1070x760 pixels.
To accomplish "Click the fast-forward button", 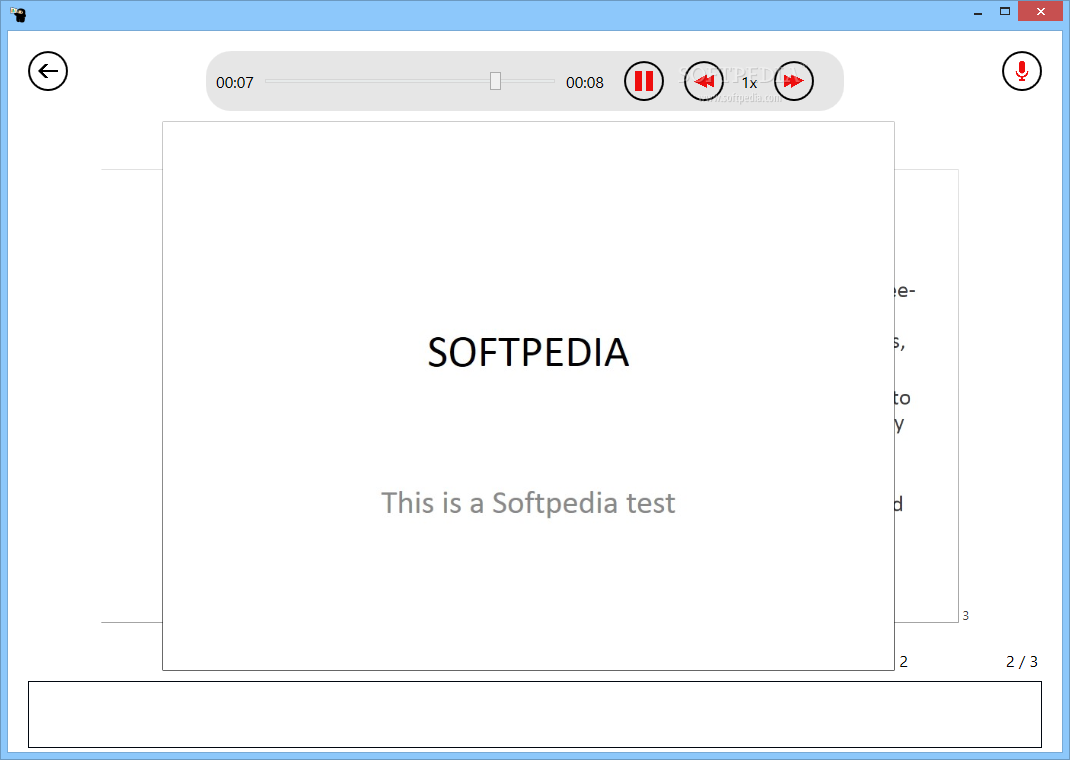I will pyautogui.click(x=794, y=81).
